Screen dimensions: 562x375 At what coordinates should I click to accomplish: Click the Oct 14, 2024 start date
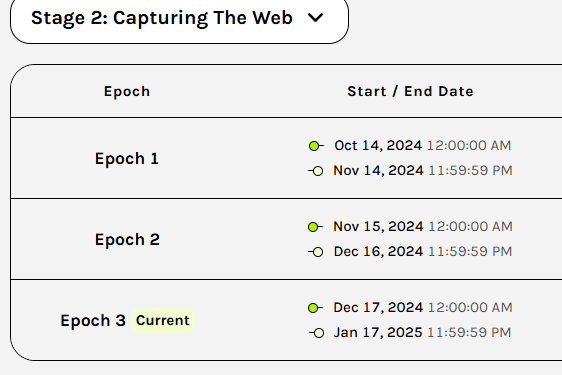pos(378,146)
